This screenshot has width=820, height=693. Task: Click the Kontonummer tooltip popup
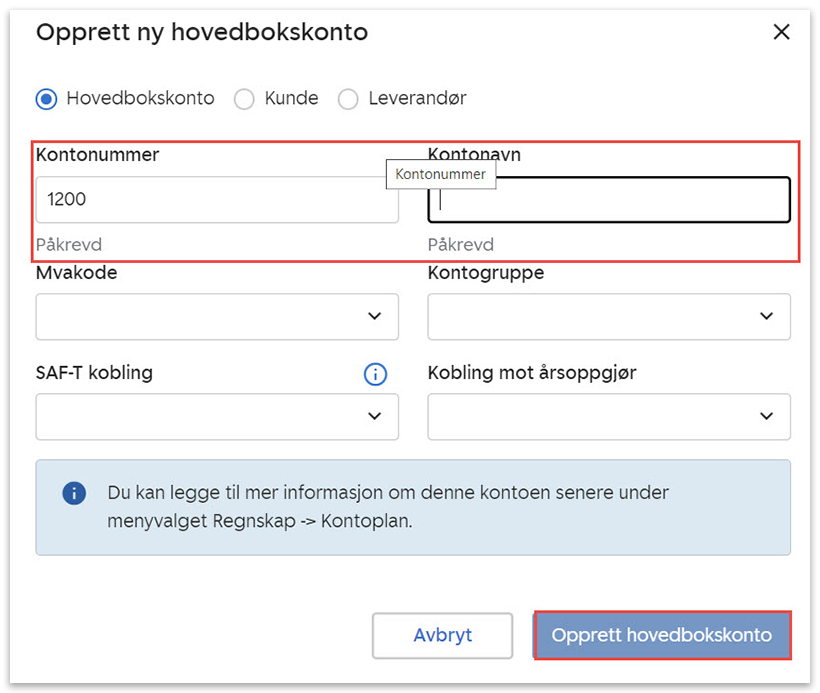[440, 174]
